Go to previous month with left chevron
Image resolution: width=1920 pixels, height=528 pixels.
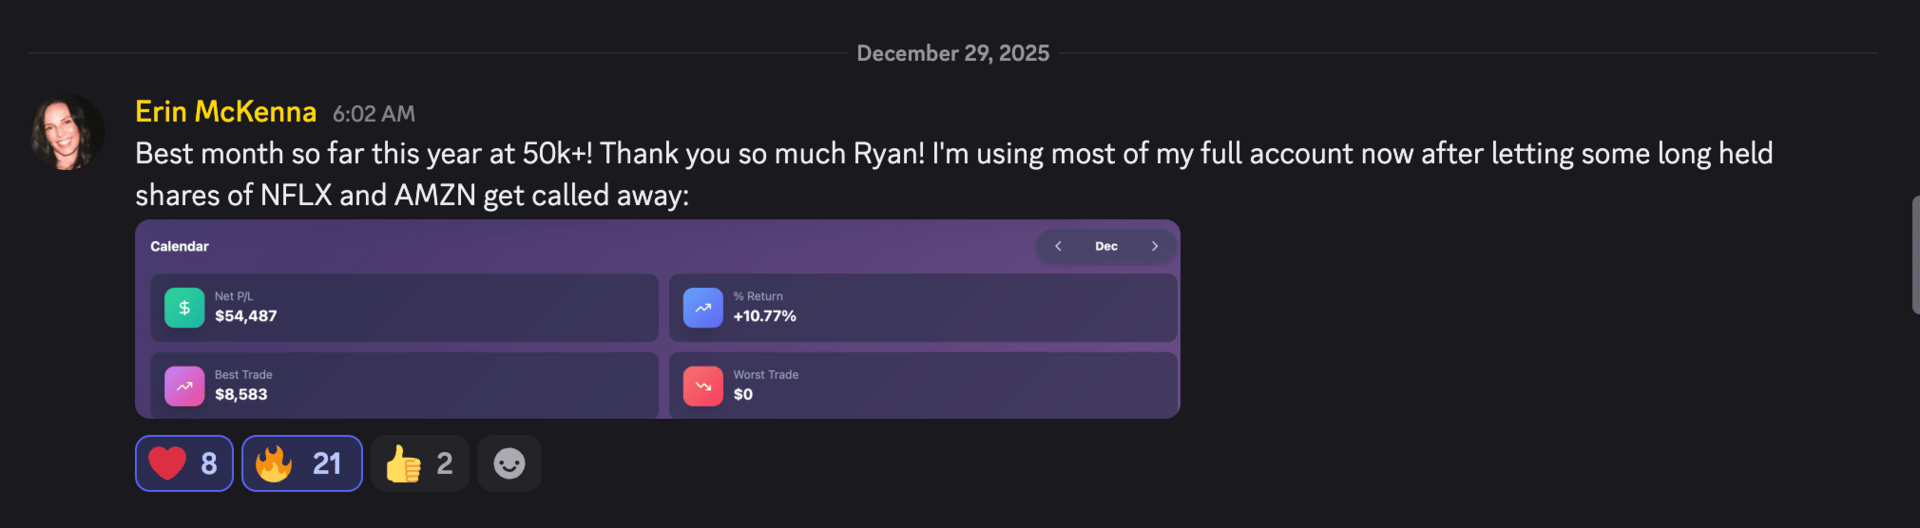[1058, 246]
